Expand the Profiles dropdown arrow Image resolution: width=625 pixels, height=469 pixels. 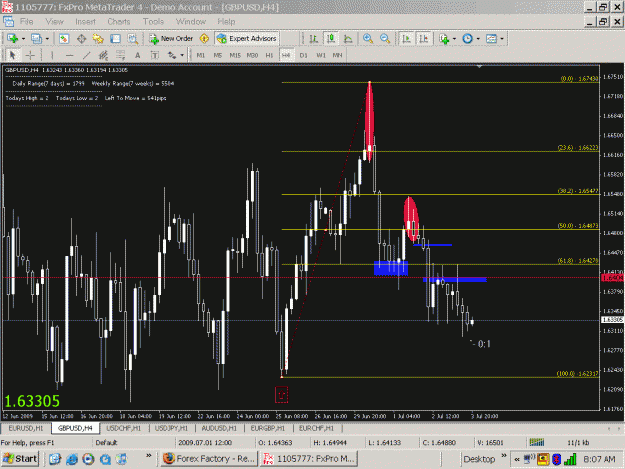tap(47, 39)
